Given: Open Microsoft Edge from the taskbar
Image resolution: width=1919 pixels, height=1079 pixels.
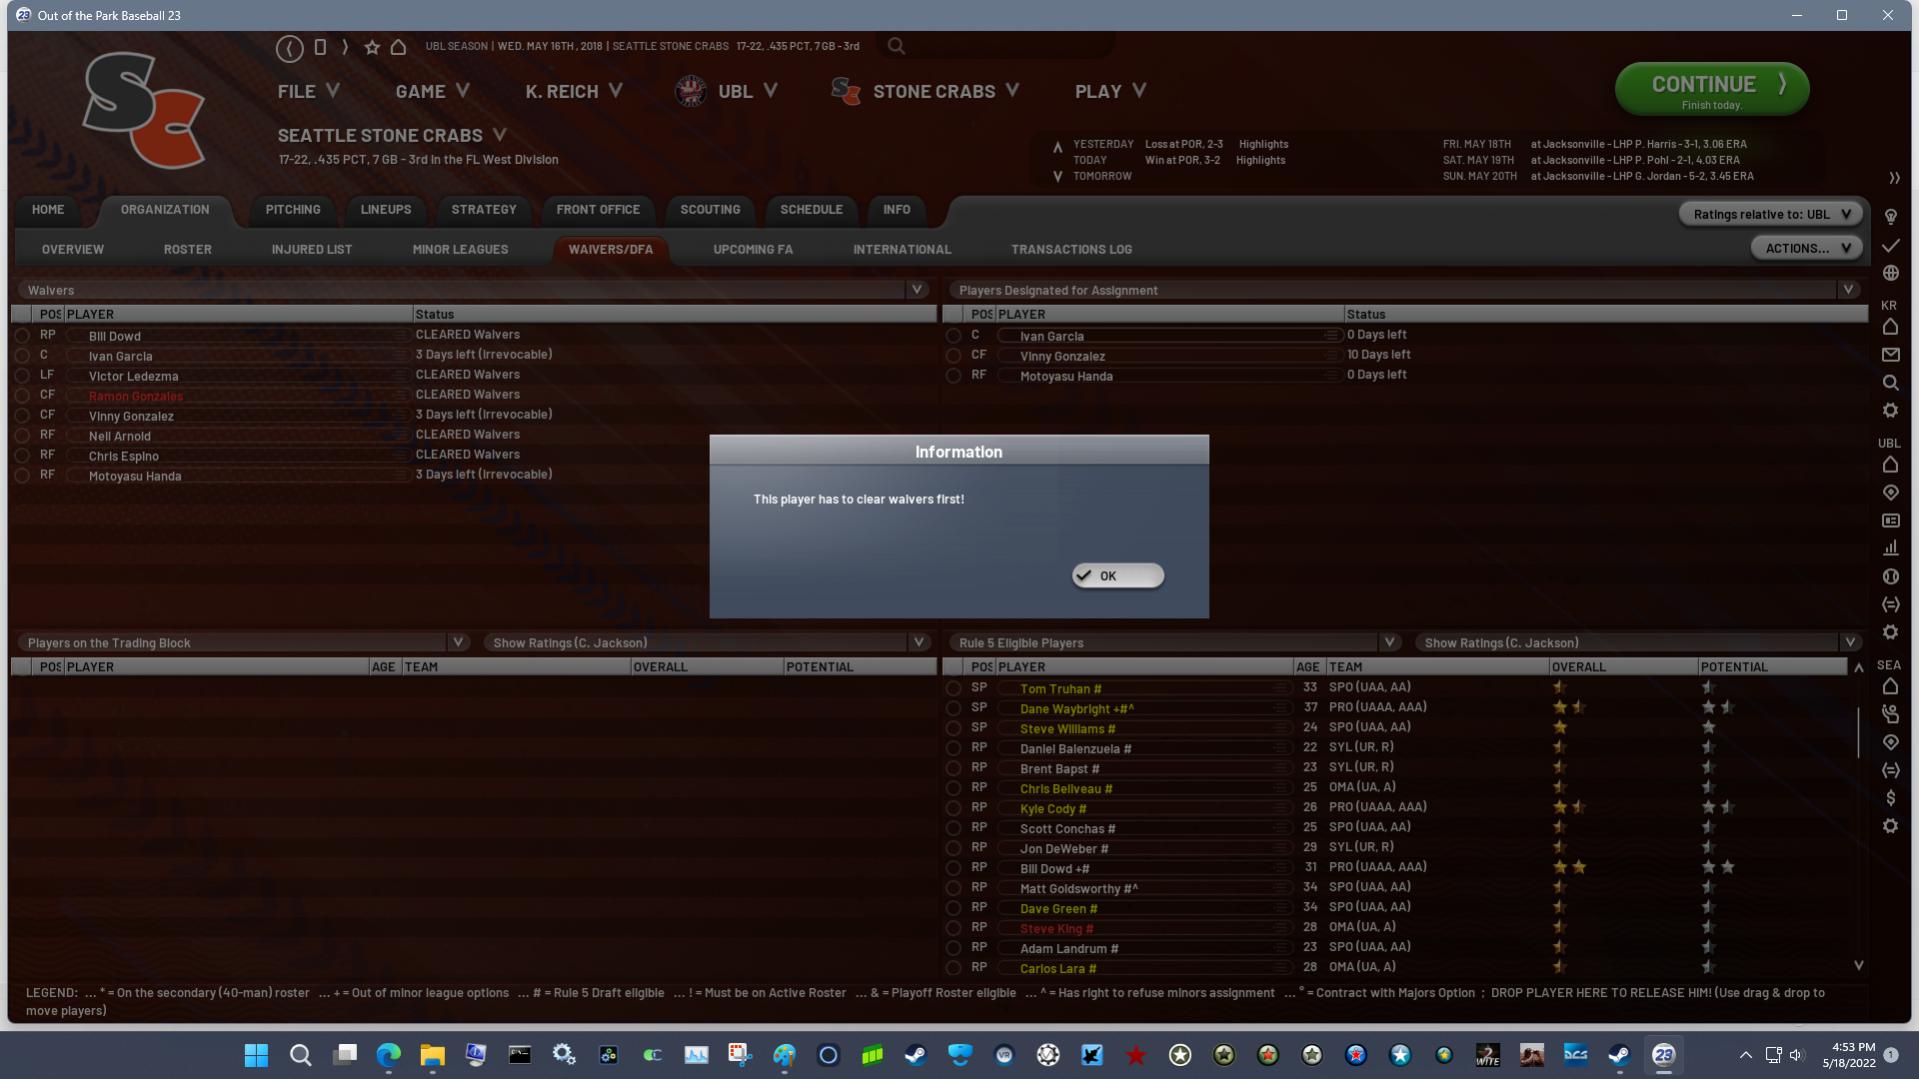Looking at the screenshot, I should [x=388, y=1055].
